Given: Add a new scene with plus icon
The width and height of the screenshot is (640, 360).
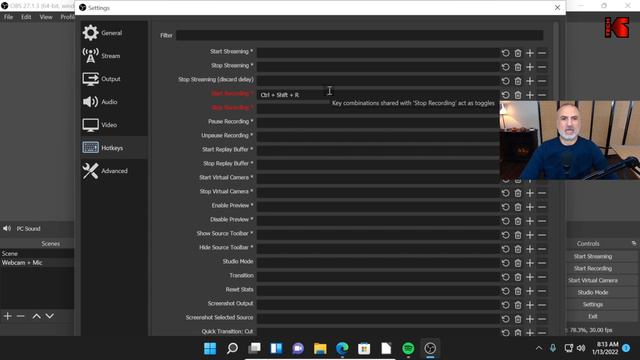Looking at the screenshot, I should (7, 316).
